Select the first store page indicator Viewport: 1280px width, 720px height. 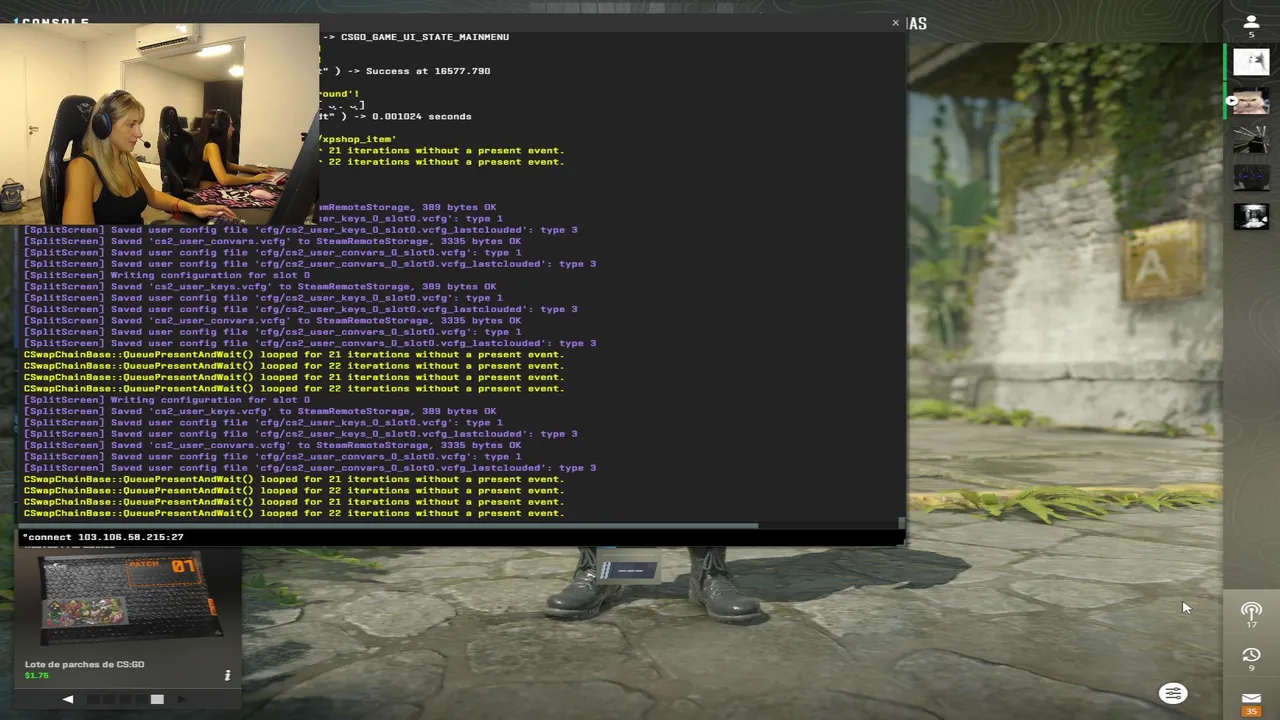(x=94, y=699)
